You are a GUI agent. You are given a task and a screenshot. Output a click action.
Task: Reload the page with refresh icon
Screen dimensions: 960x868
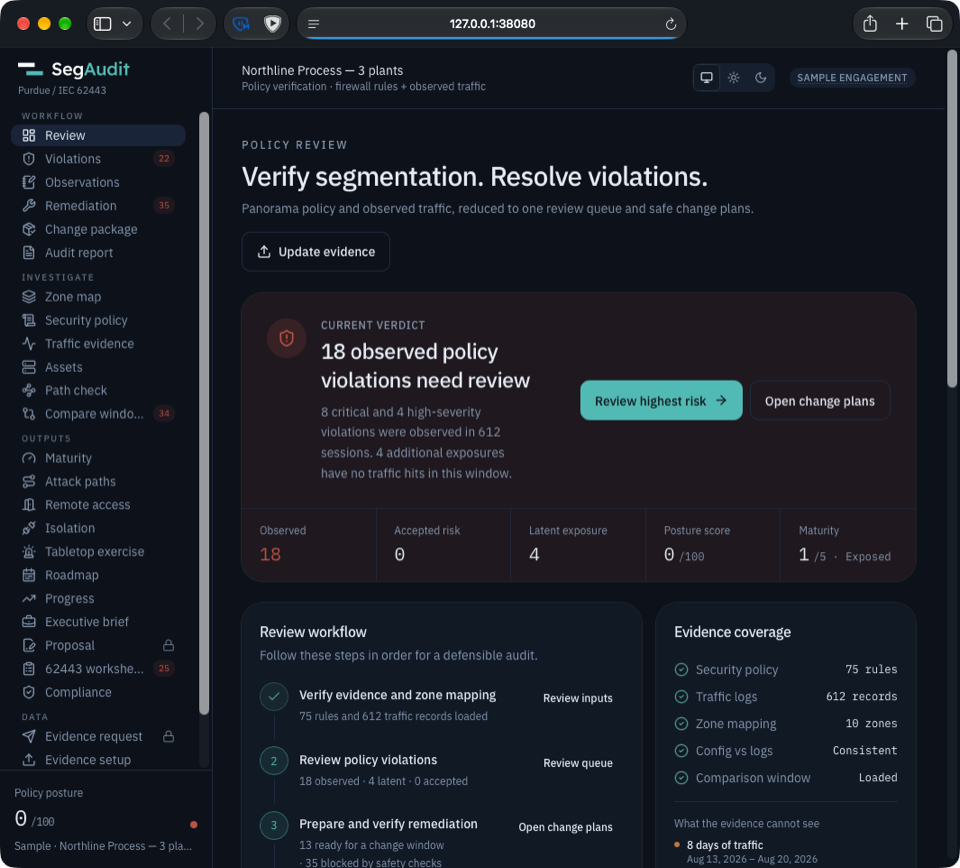[x=671, y=24]
